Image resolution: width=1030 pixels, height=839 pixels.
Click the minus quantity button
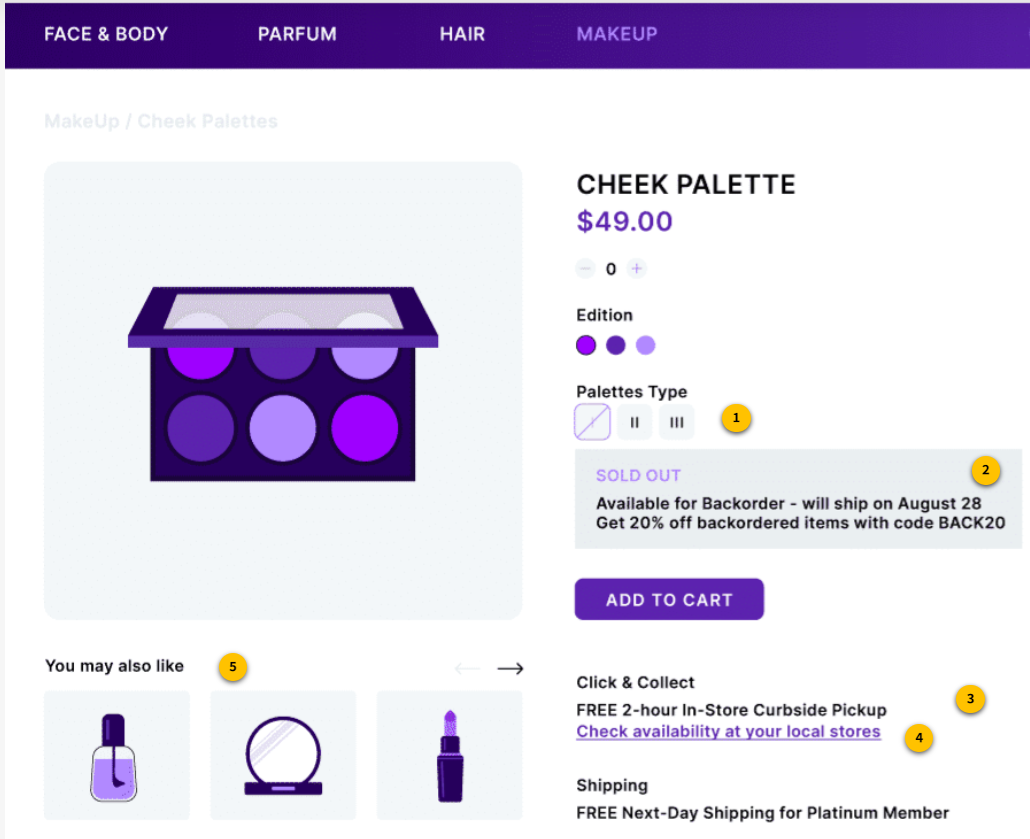[586, 269]
